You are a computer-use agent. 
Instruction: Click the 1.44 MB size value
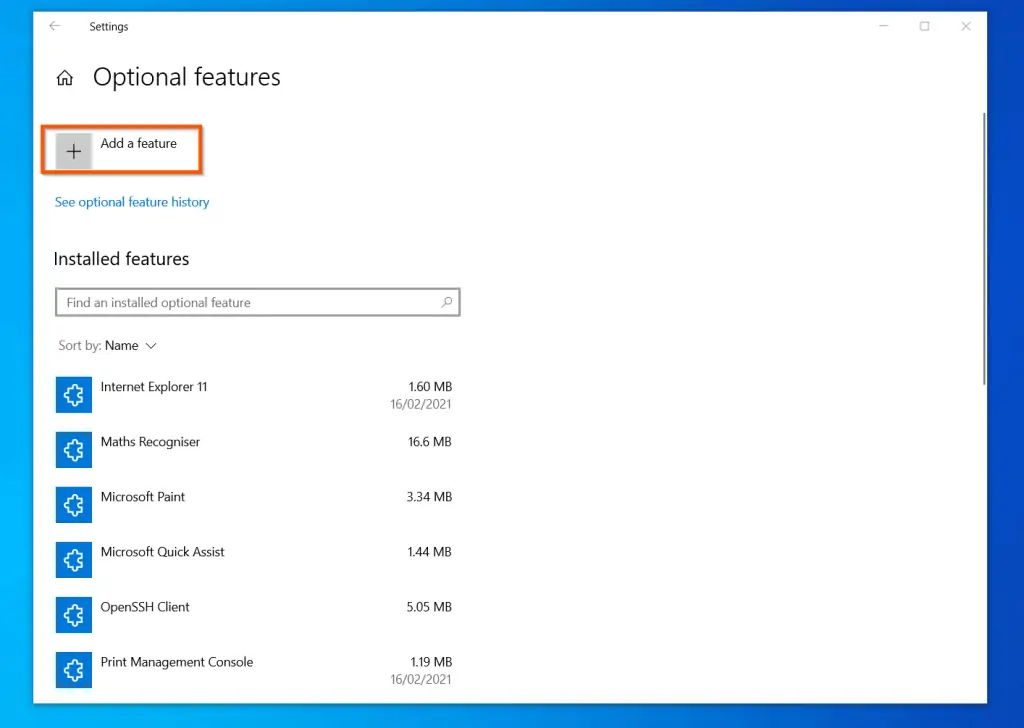(430, 552)
